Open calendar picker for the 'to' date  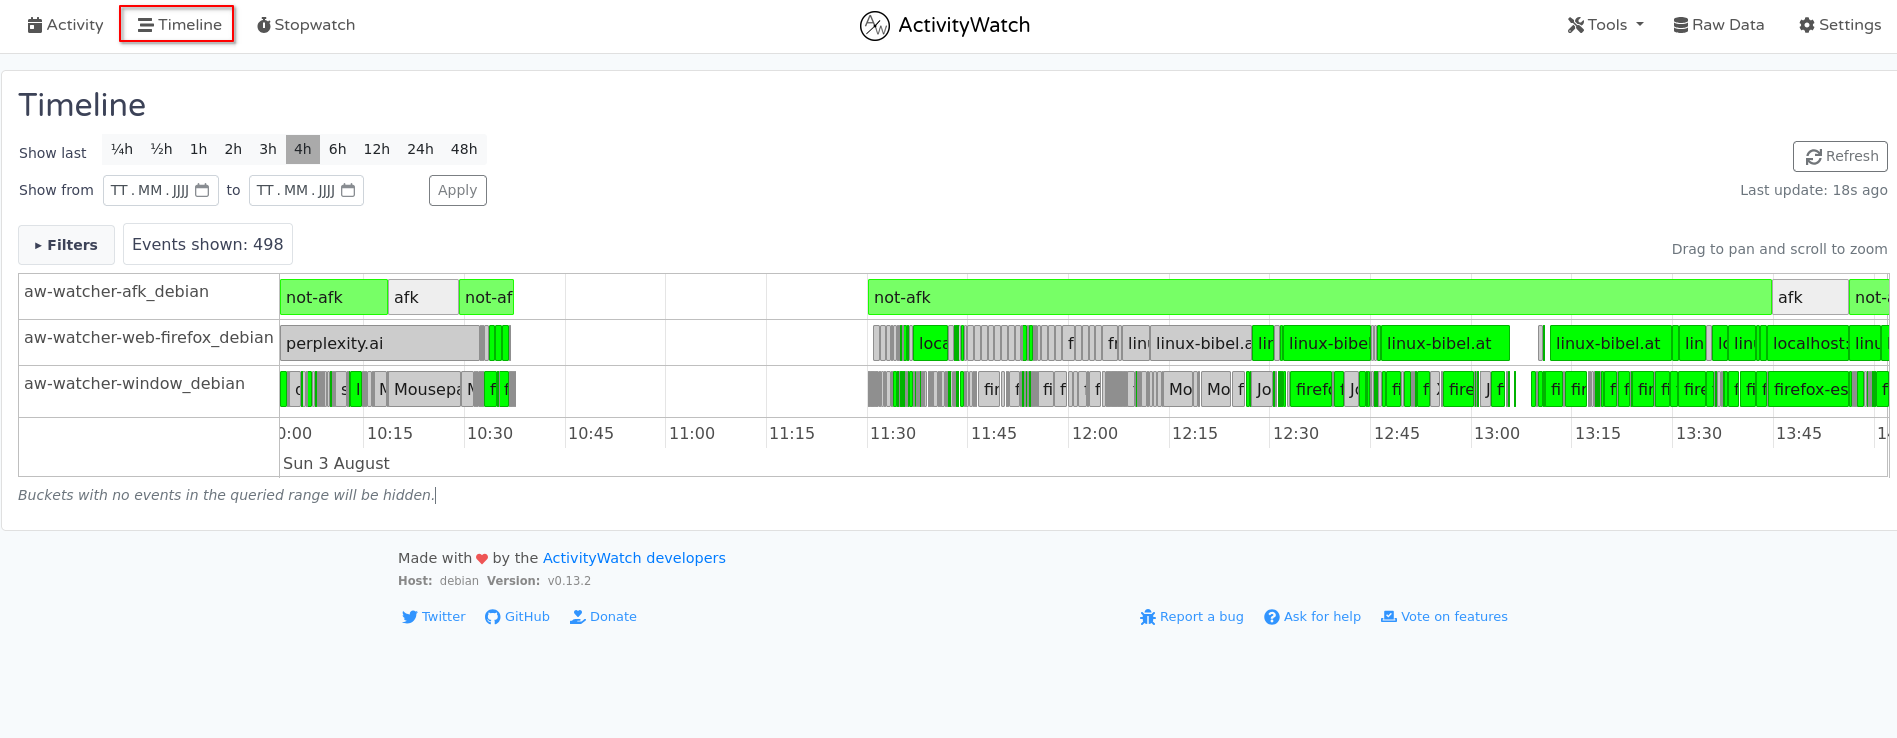click(348, 190)
